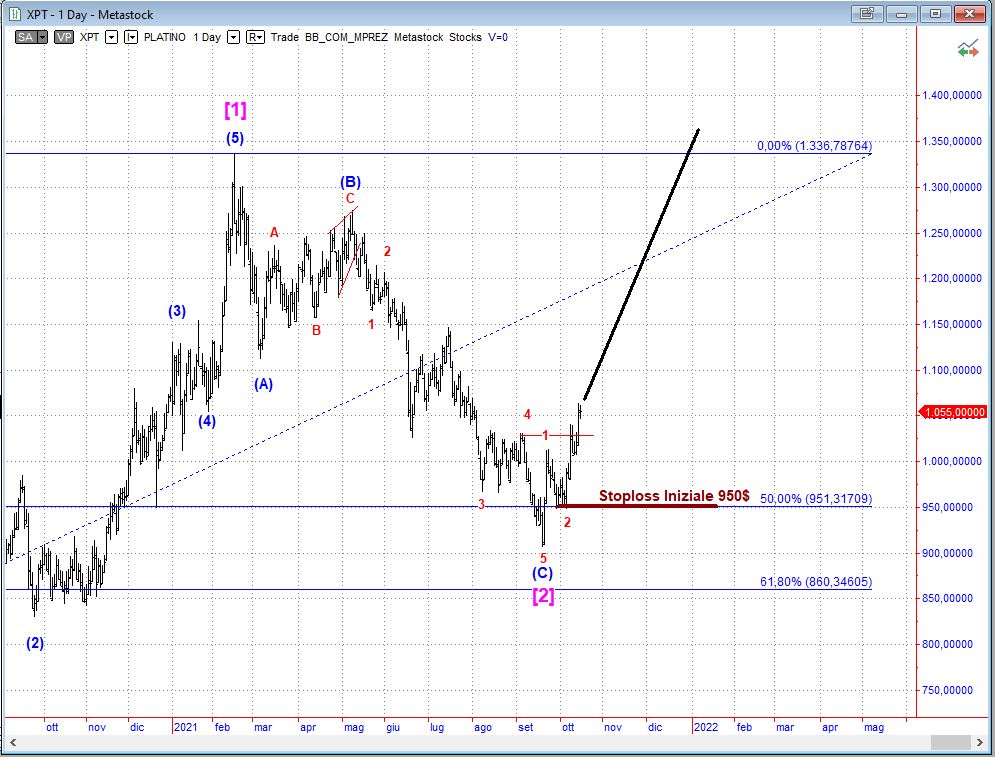The height and width of the screenshot is (757, 995).
Task: Click the red 1.055,00000 current price tag
Action: (x=954, y=412)
